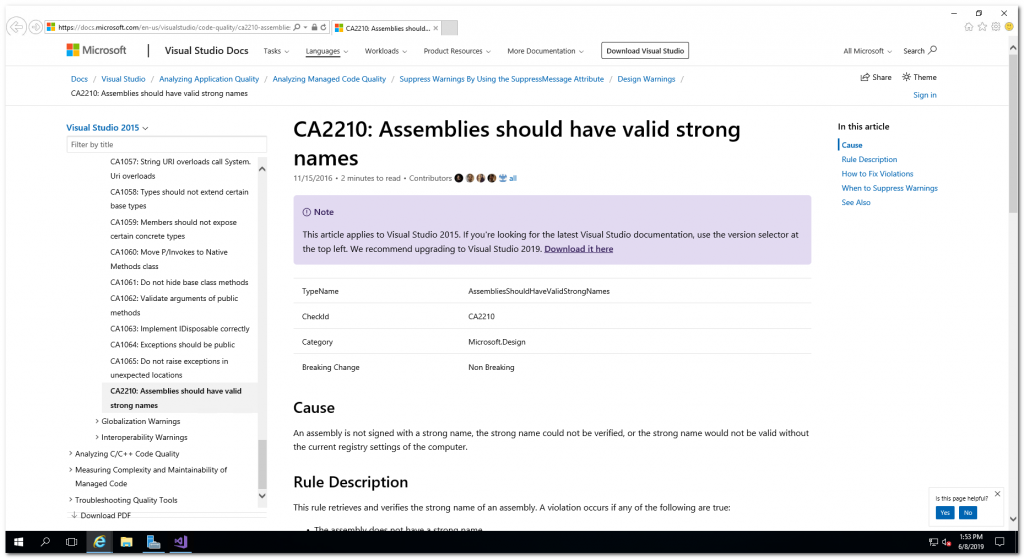The height and width of the screenshot is (559, 1024).
Task: Click the Server Manager taskbar icon
Action: point(153,542)
